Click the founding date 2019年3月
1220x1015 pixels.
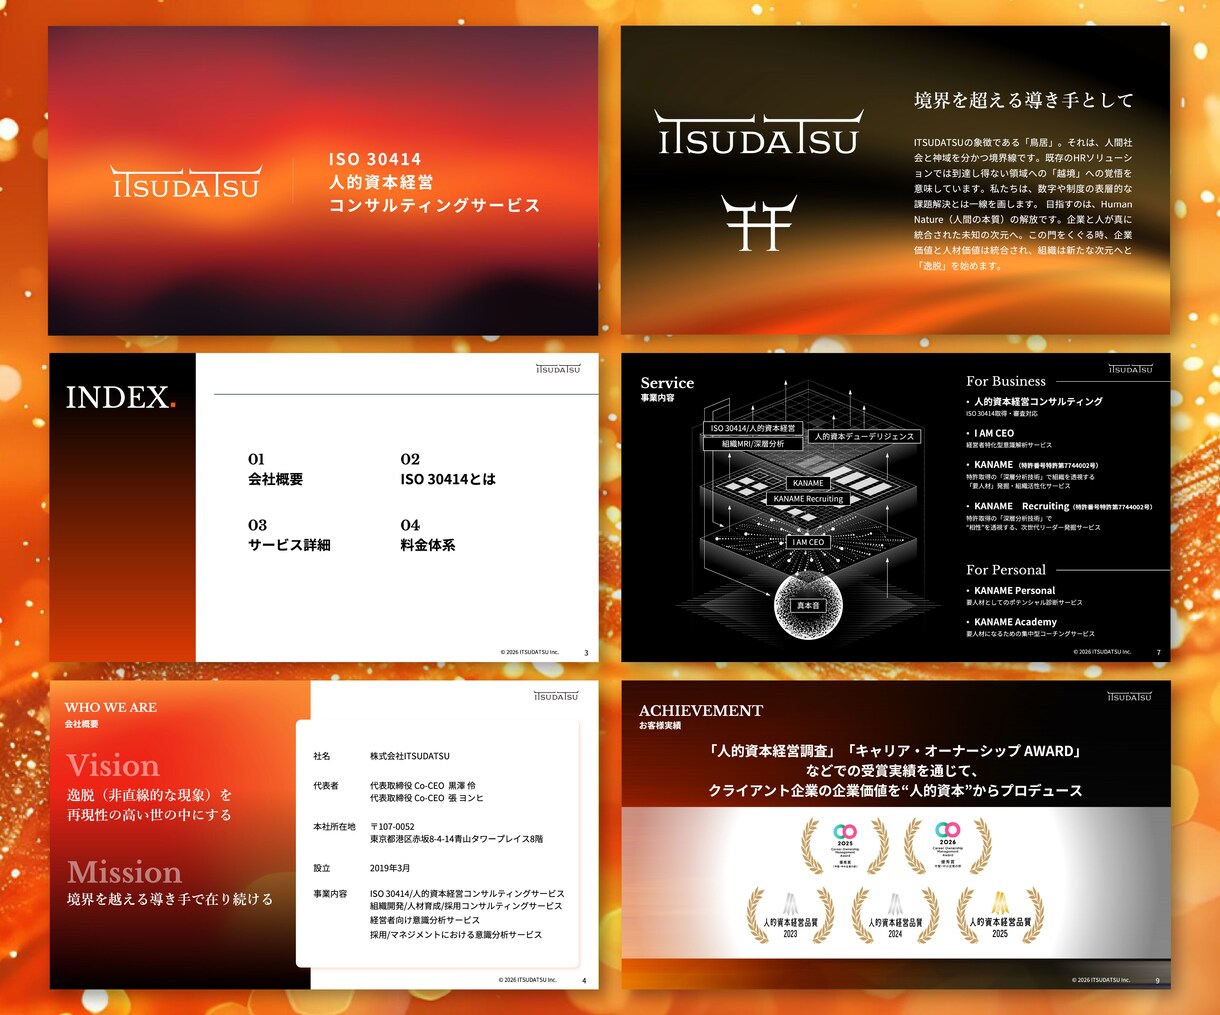390,868
